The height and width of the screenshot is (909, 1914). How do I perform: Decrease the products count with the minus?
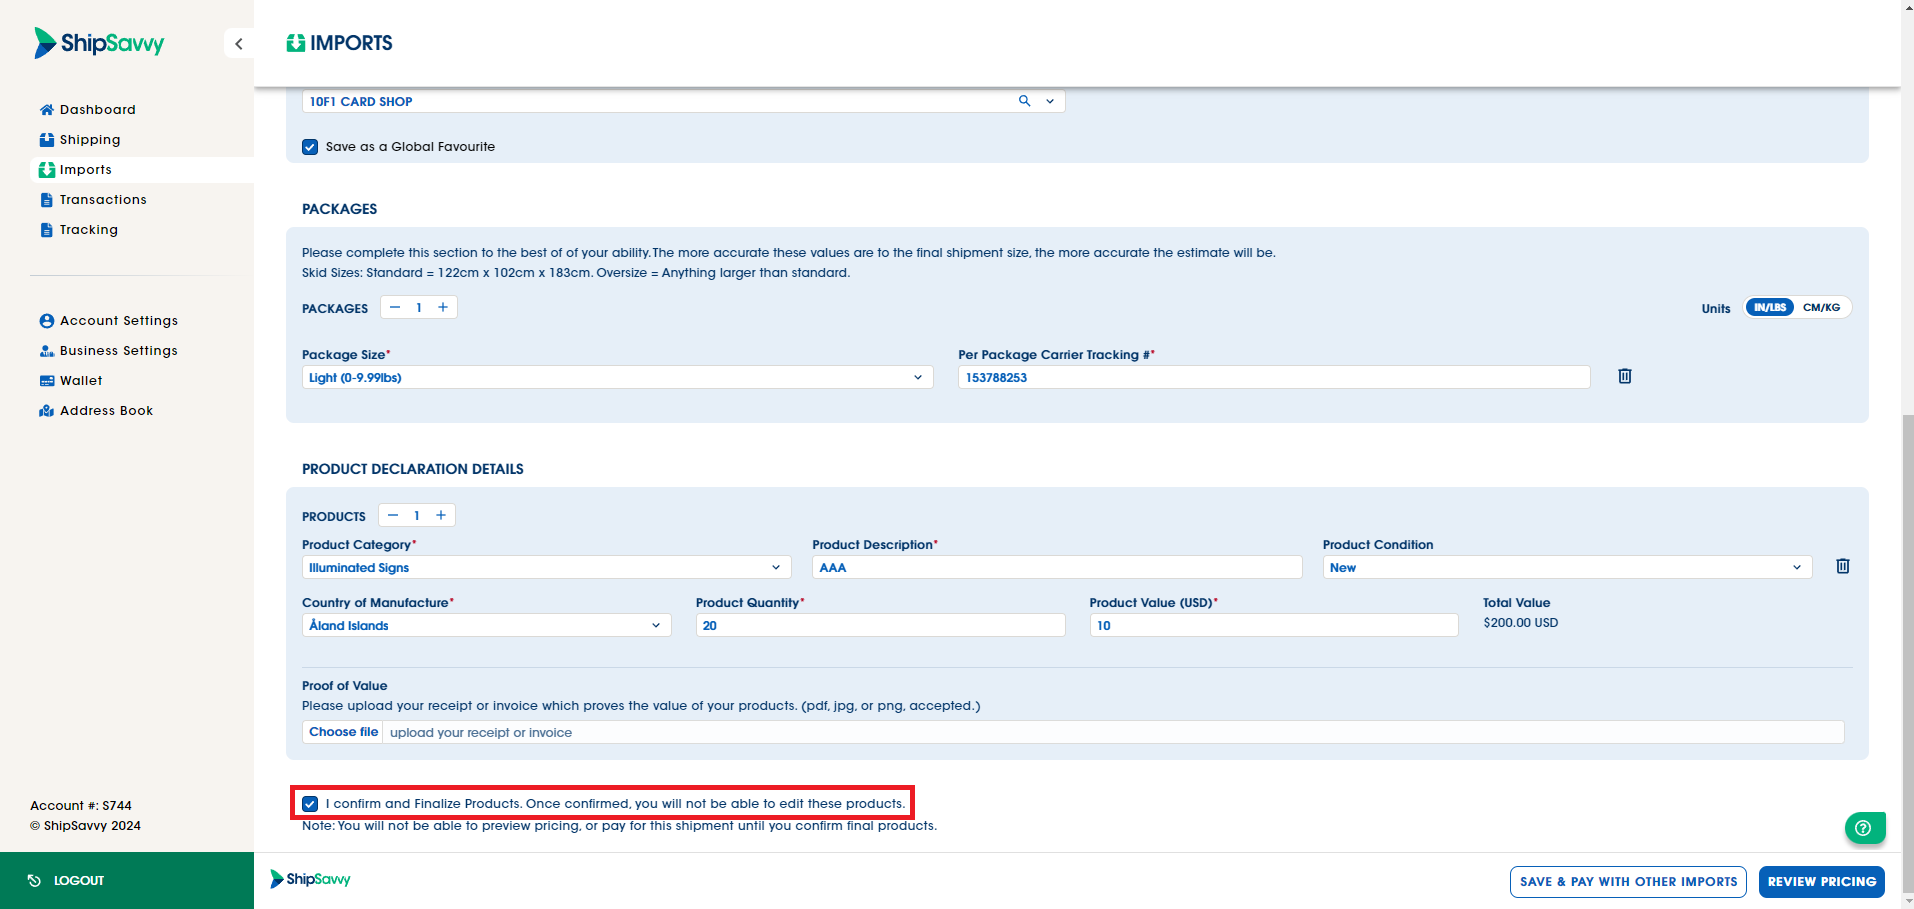393,515
